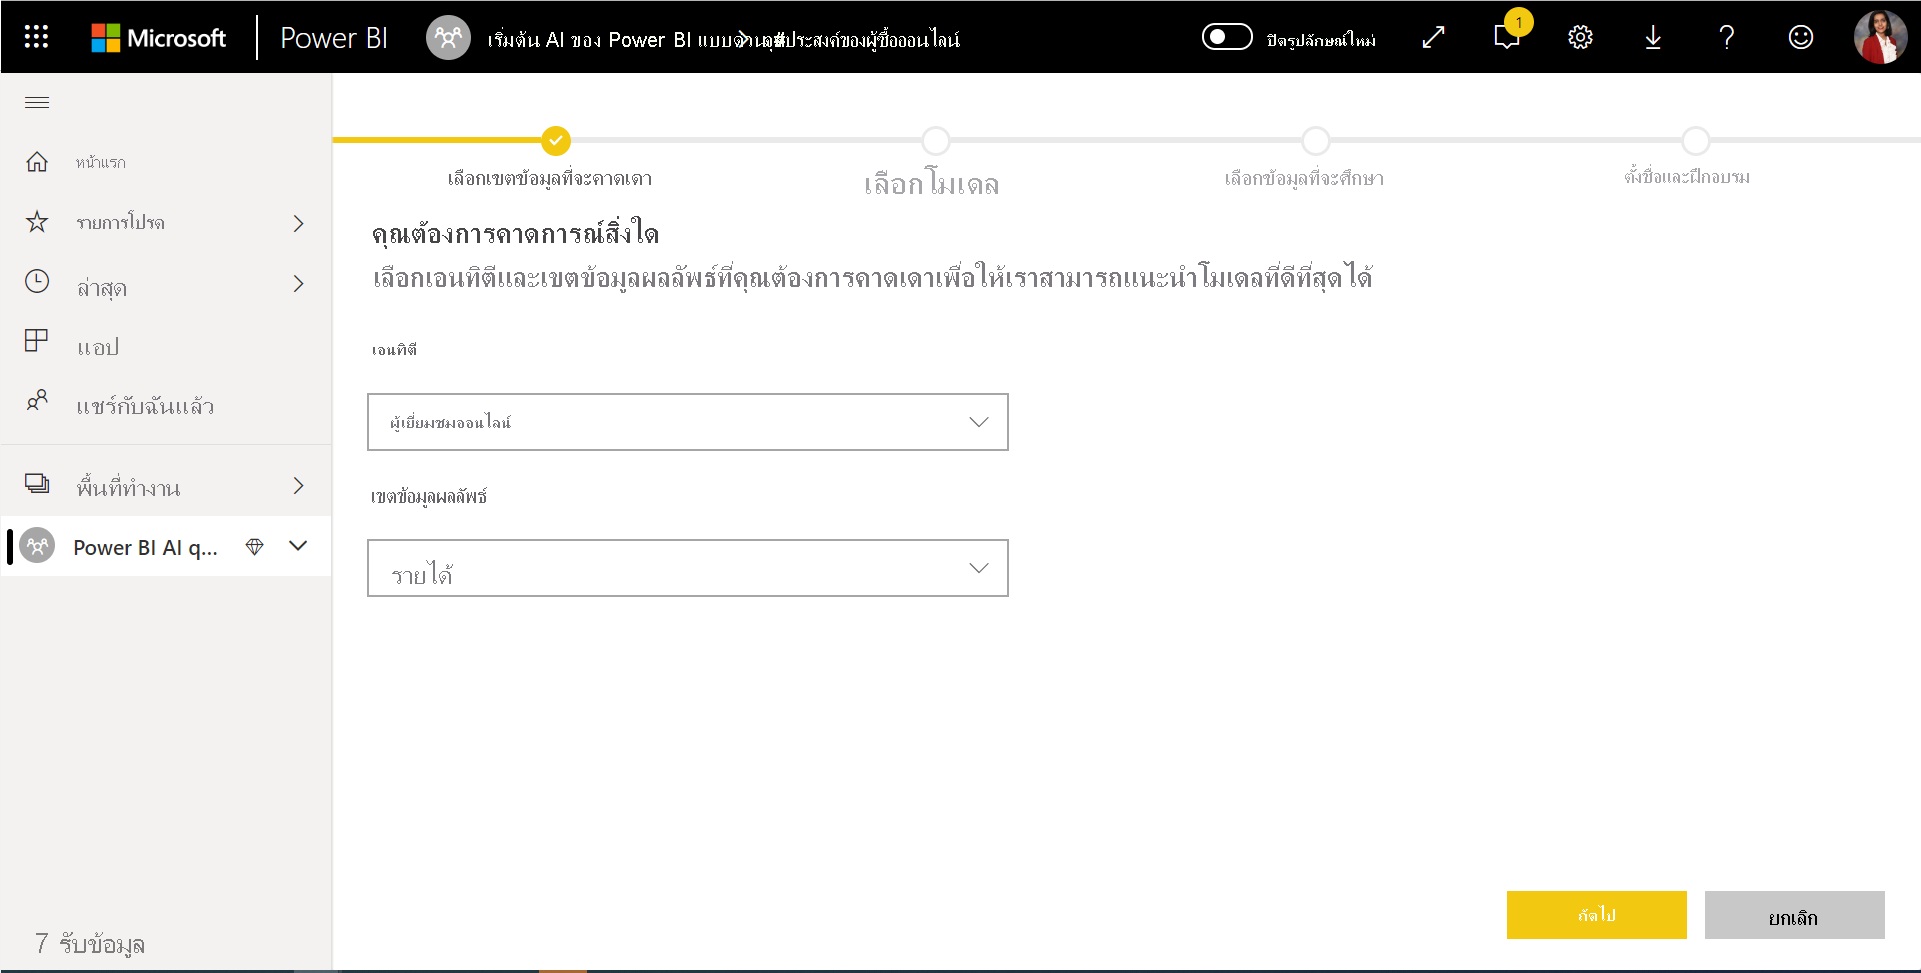Select the เลือกโมเดล step label
The width and height of the screenshot is (1921, 973).
coord(932,184)
